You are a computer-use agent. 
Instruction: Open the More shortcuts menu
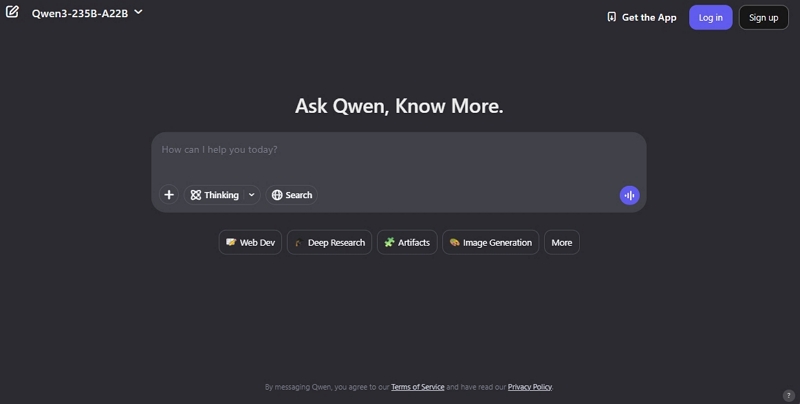(562, 242)
